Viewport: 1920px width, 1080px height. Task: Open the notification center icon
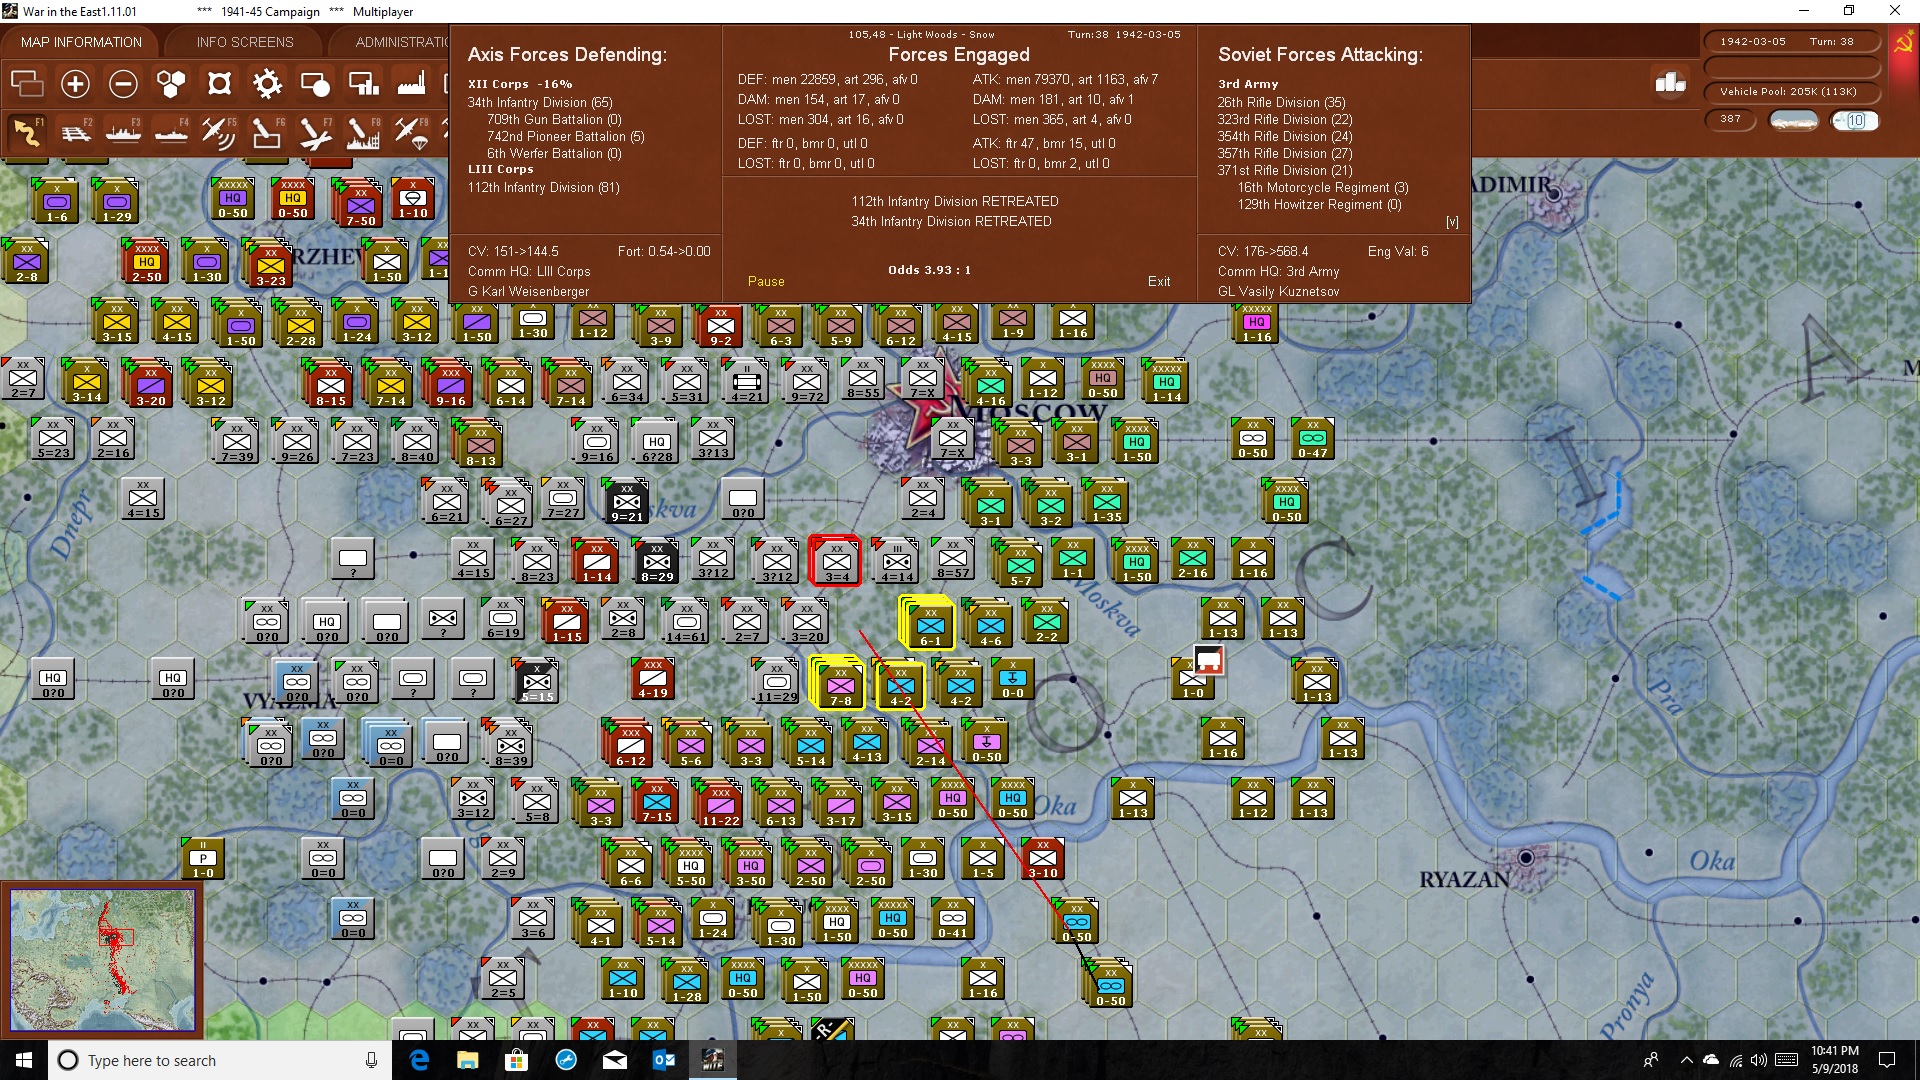tap(1887, 1060)
